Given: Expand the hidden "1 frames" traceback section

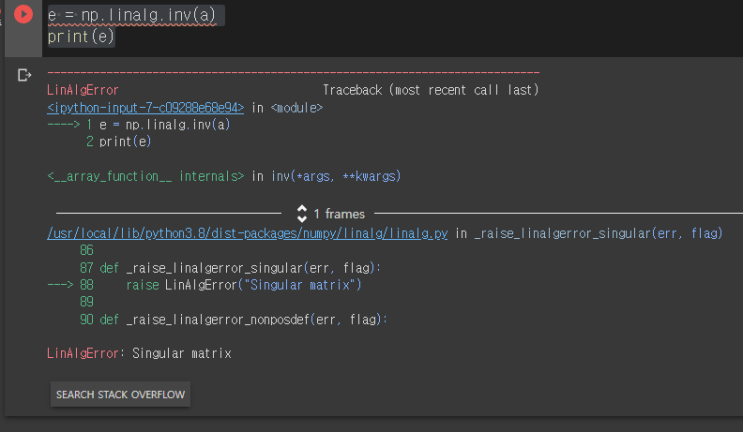Looking at the screenshot, I should 331,213.
